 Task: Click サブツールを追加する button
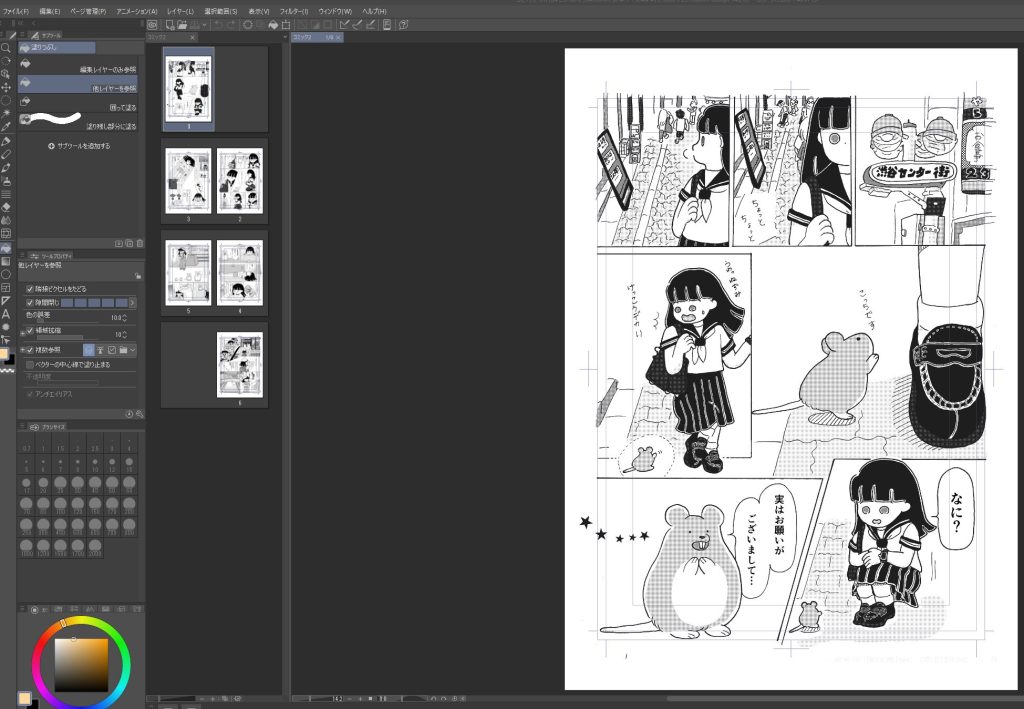pyautogui.click(x=80, y=146)
